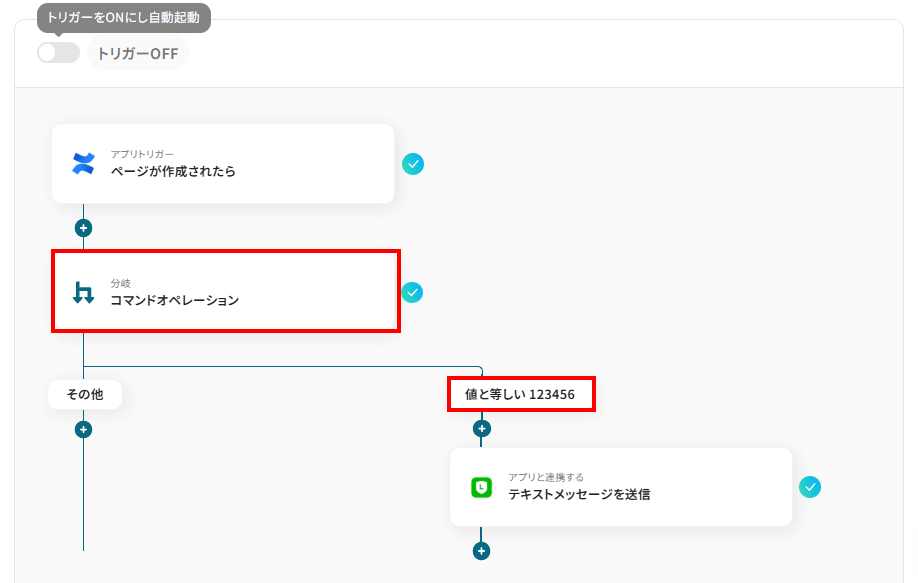The width and height of the screenshot is (918, 583).
Task: Click the アプリトリガー label text
Action: [x=142, y=154]
